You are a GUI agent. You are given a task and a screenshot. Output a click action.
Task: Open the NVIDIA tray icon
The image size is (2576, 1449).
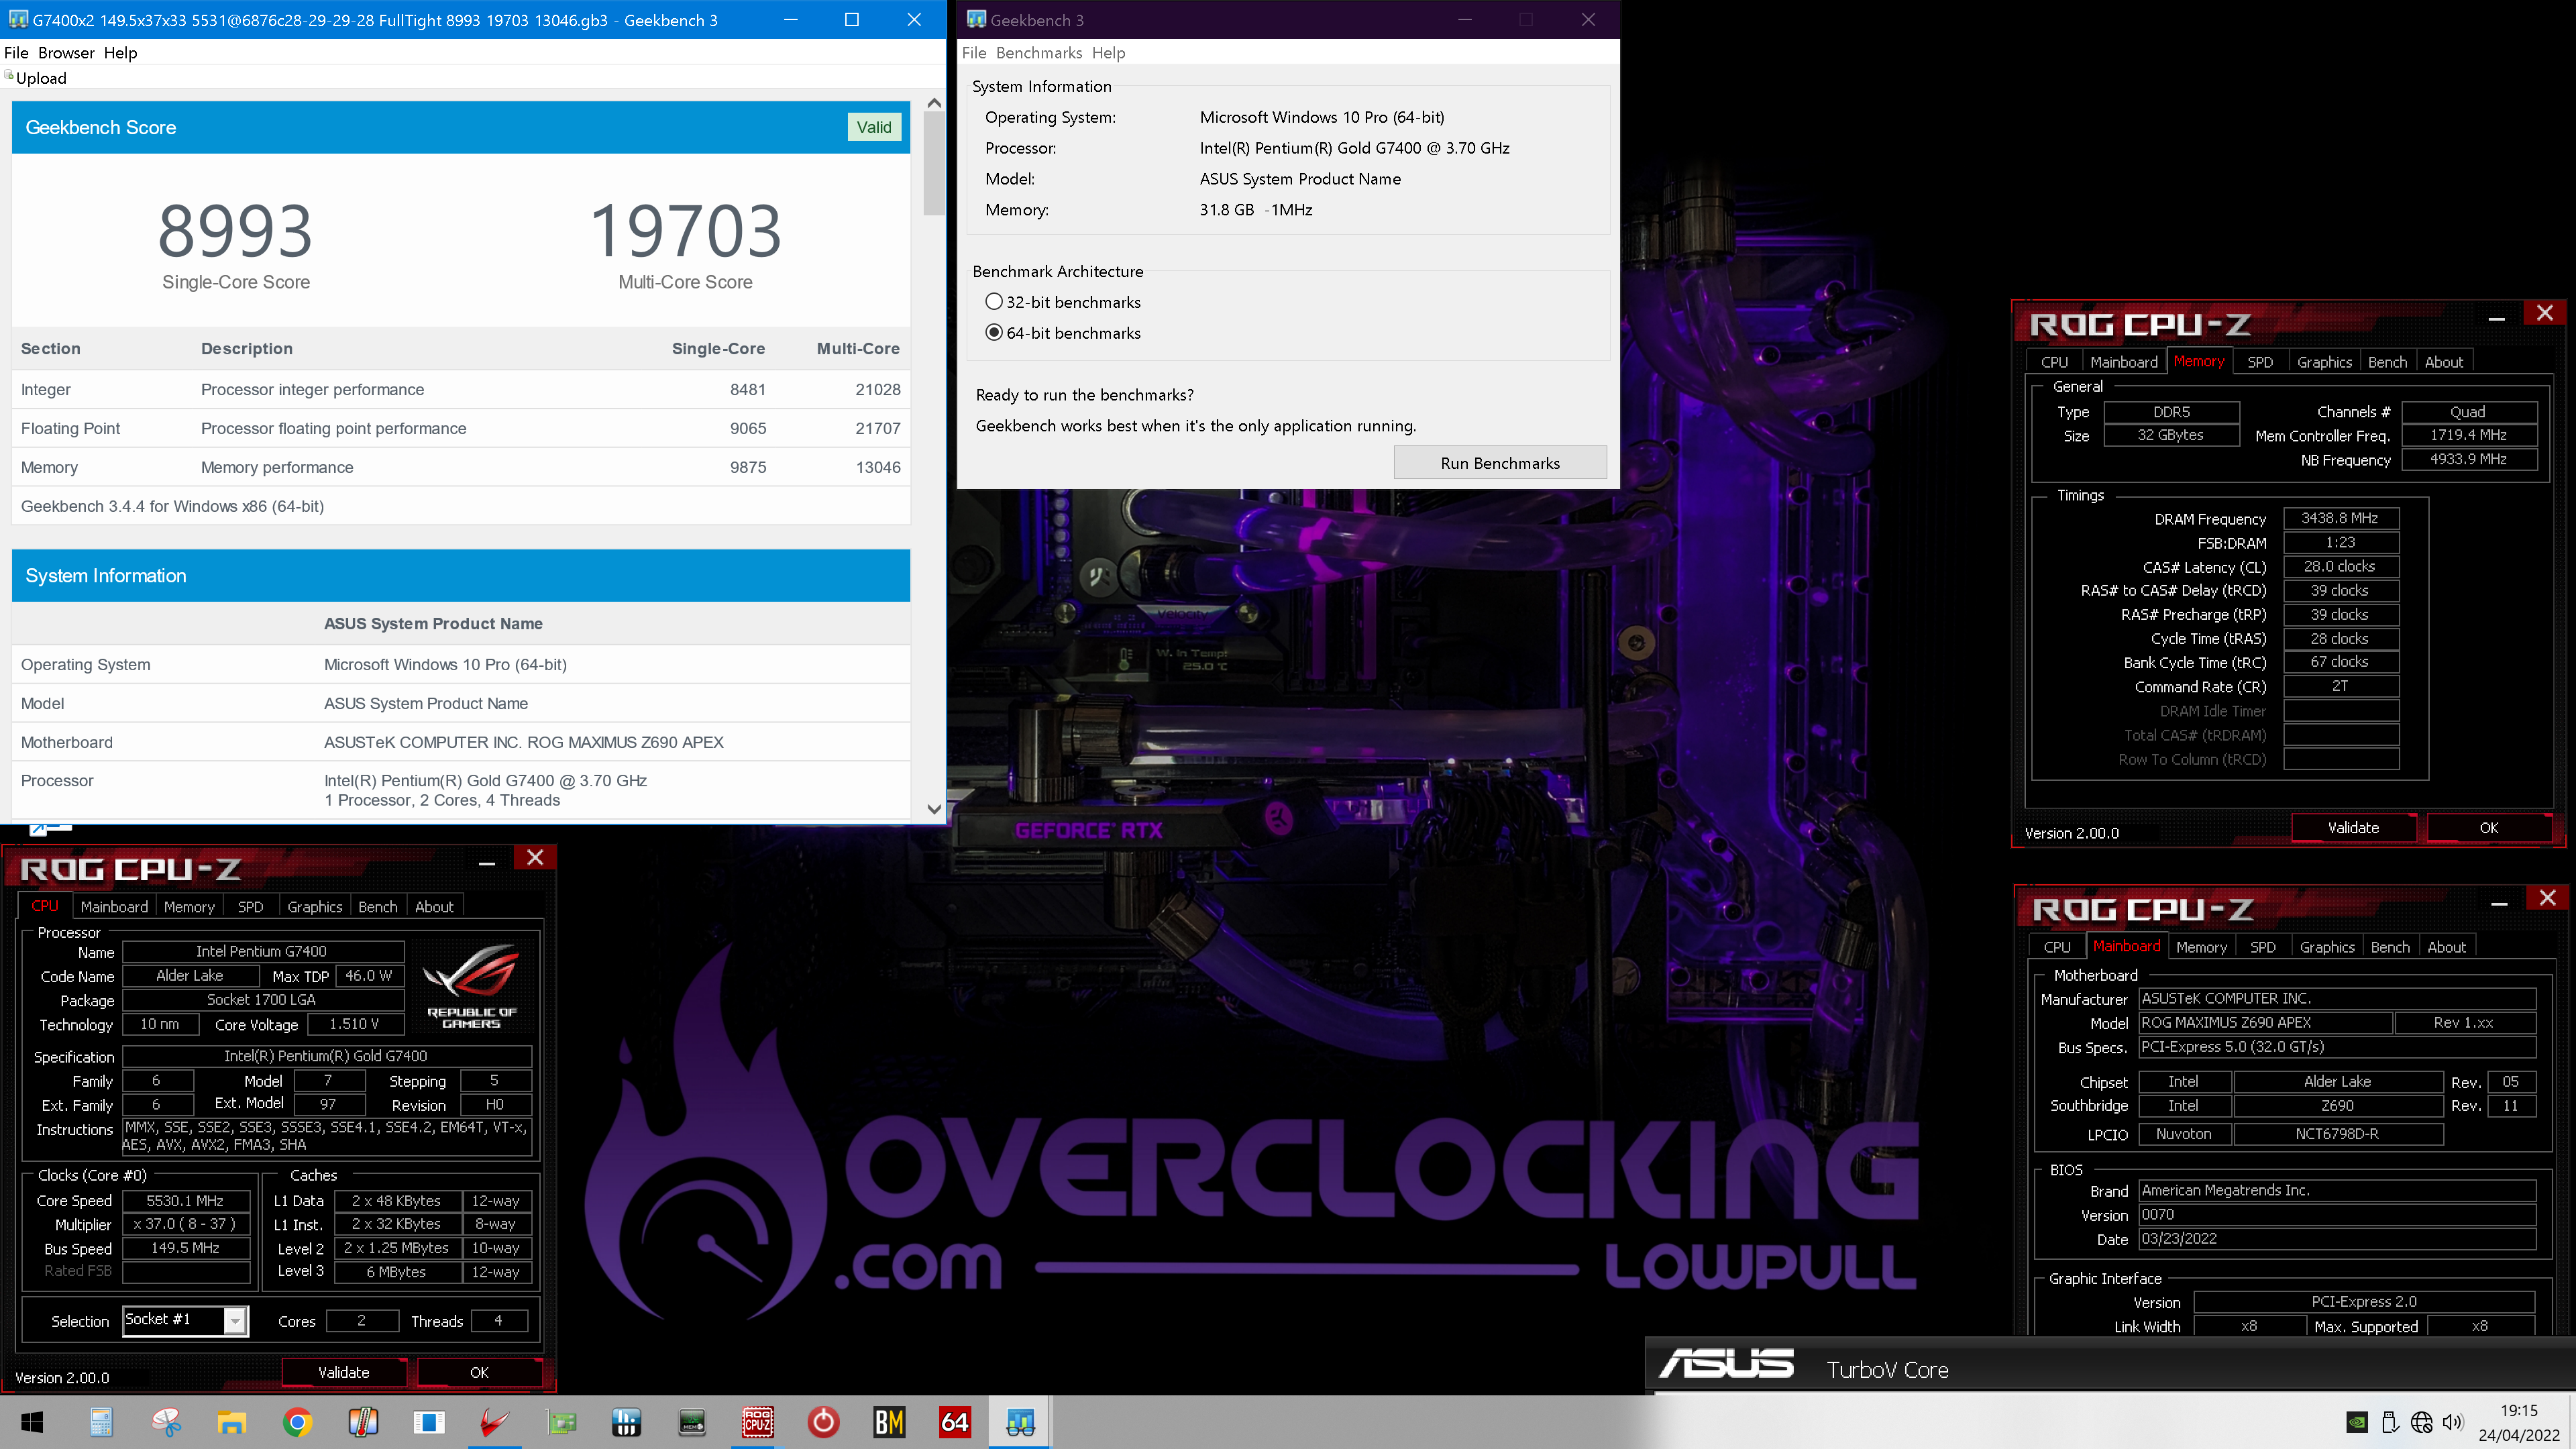click(2357, 1422)
